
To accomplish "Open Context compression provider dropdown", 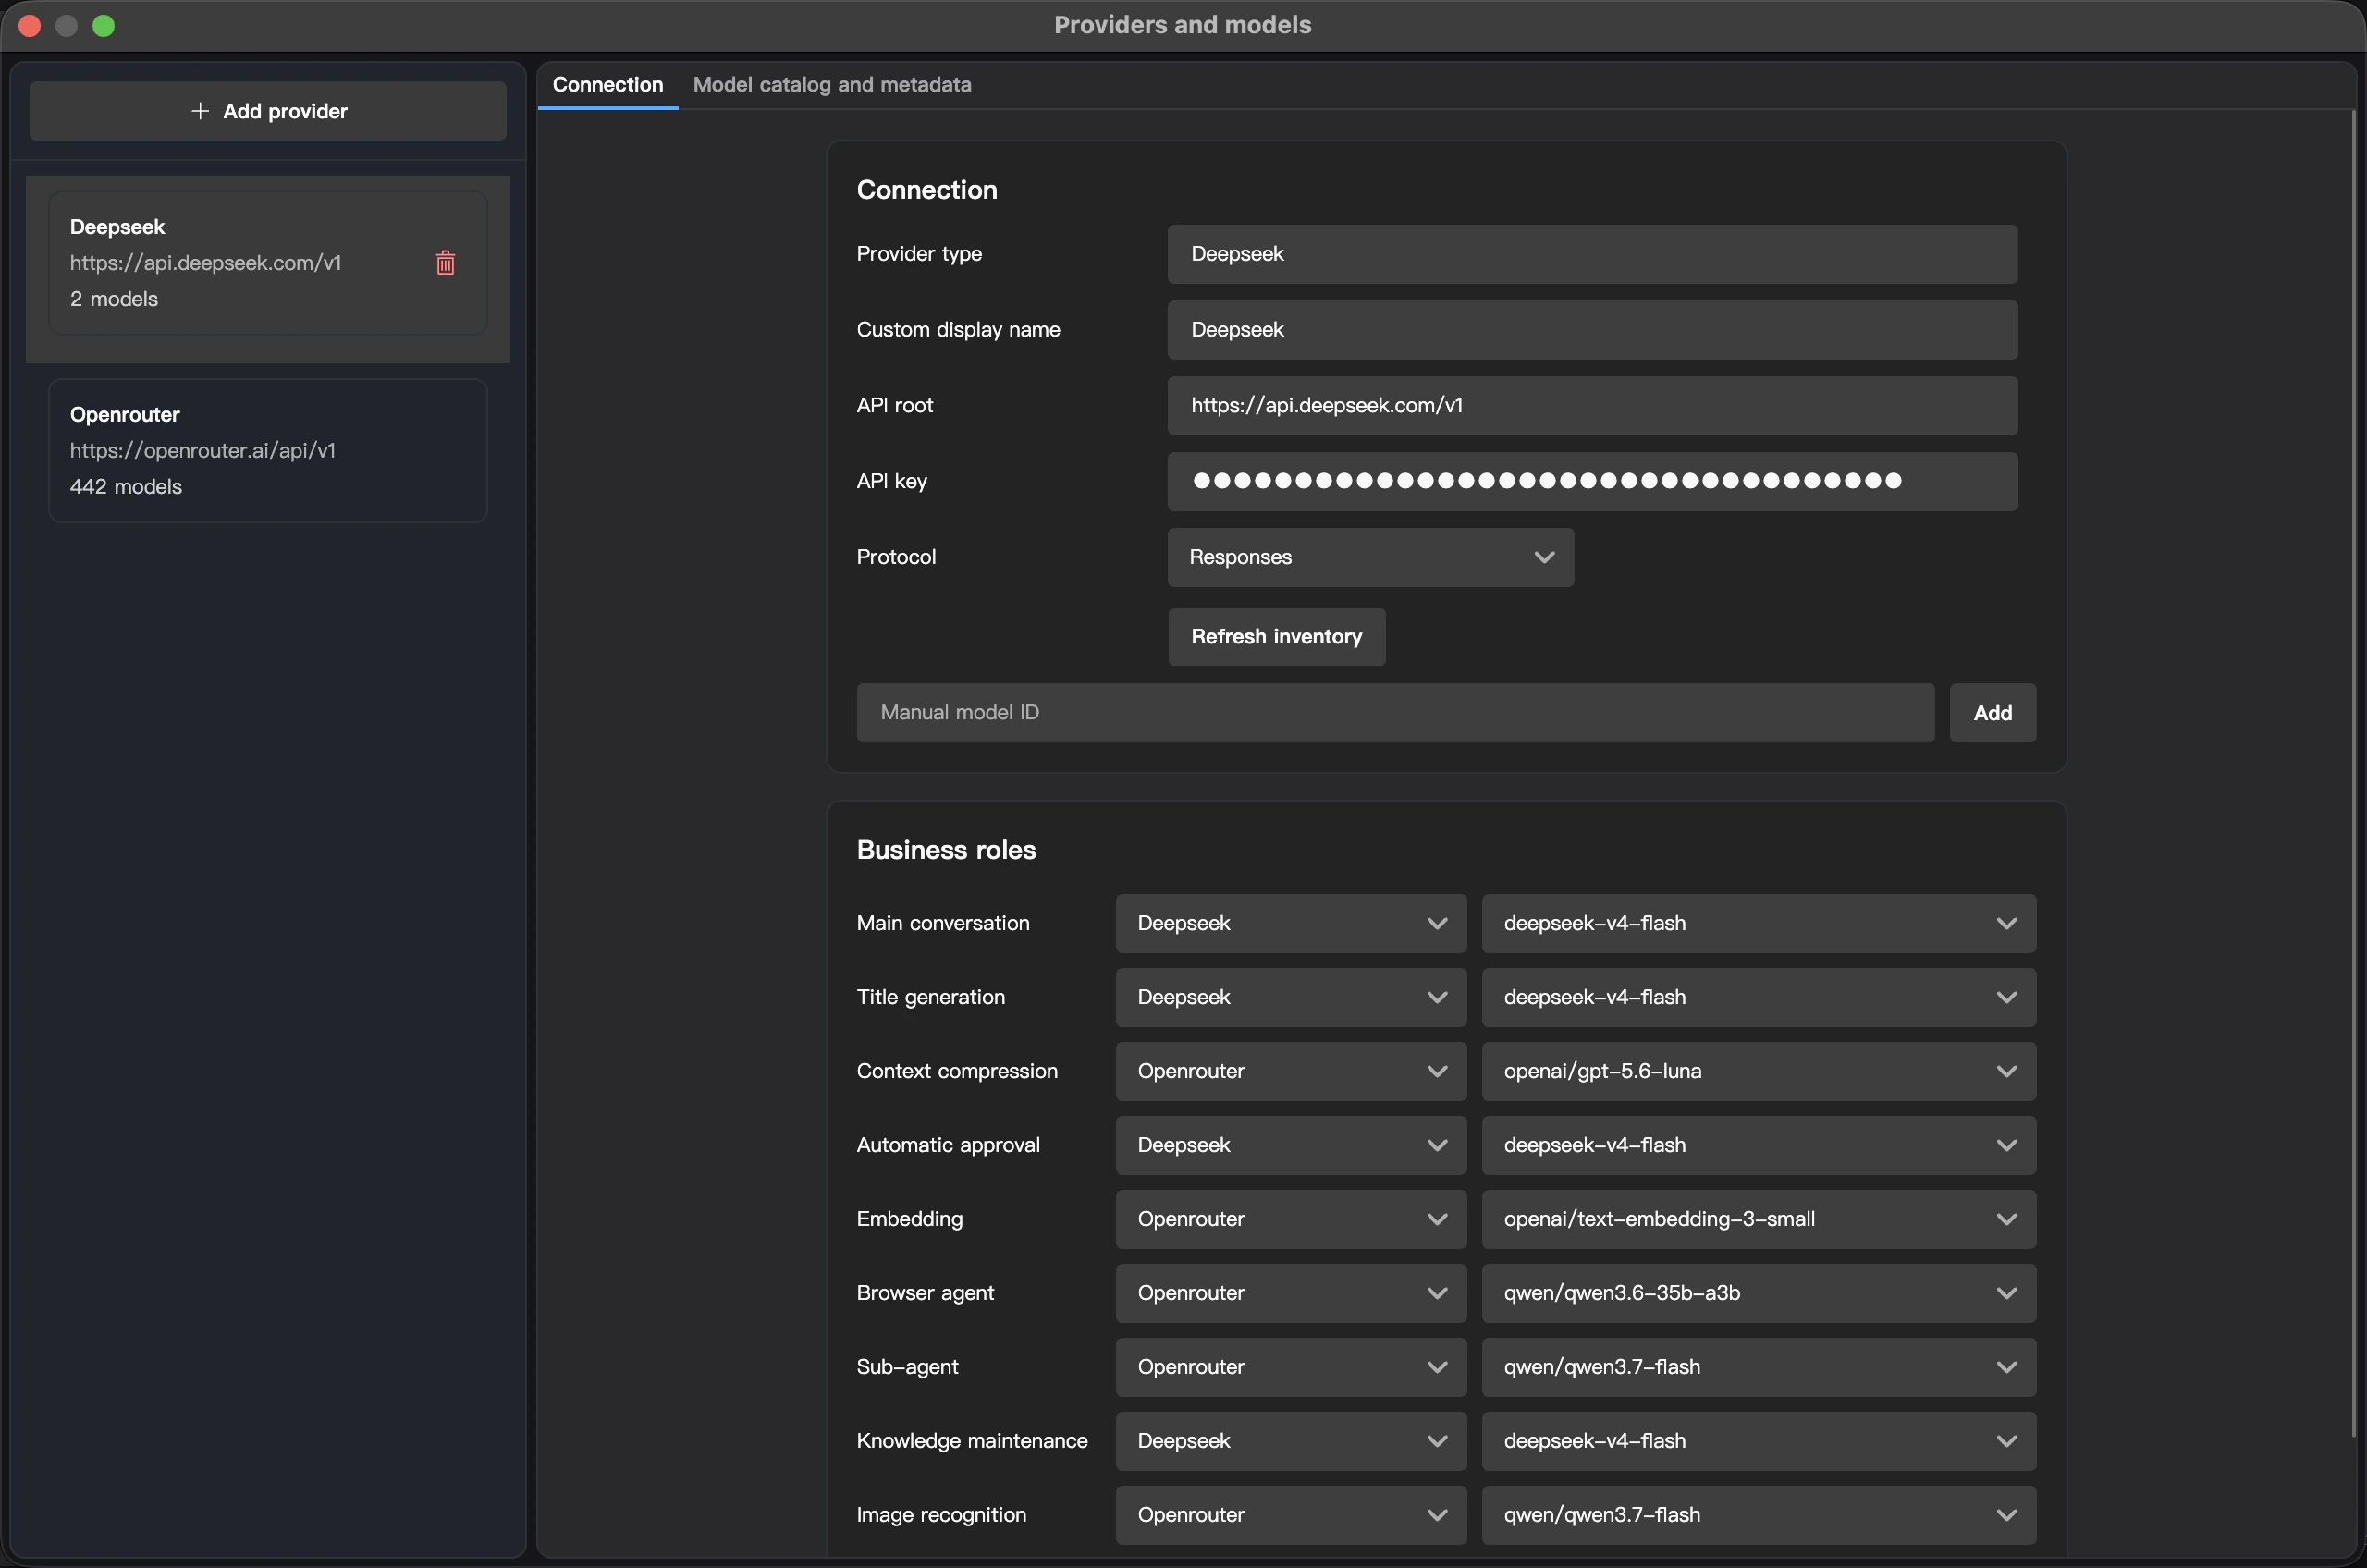I will click(1291, 1071).
